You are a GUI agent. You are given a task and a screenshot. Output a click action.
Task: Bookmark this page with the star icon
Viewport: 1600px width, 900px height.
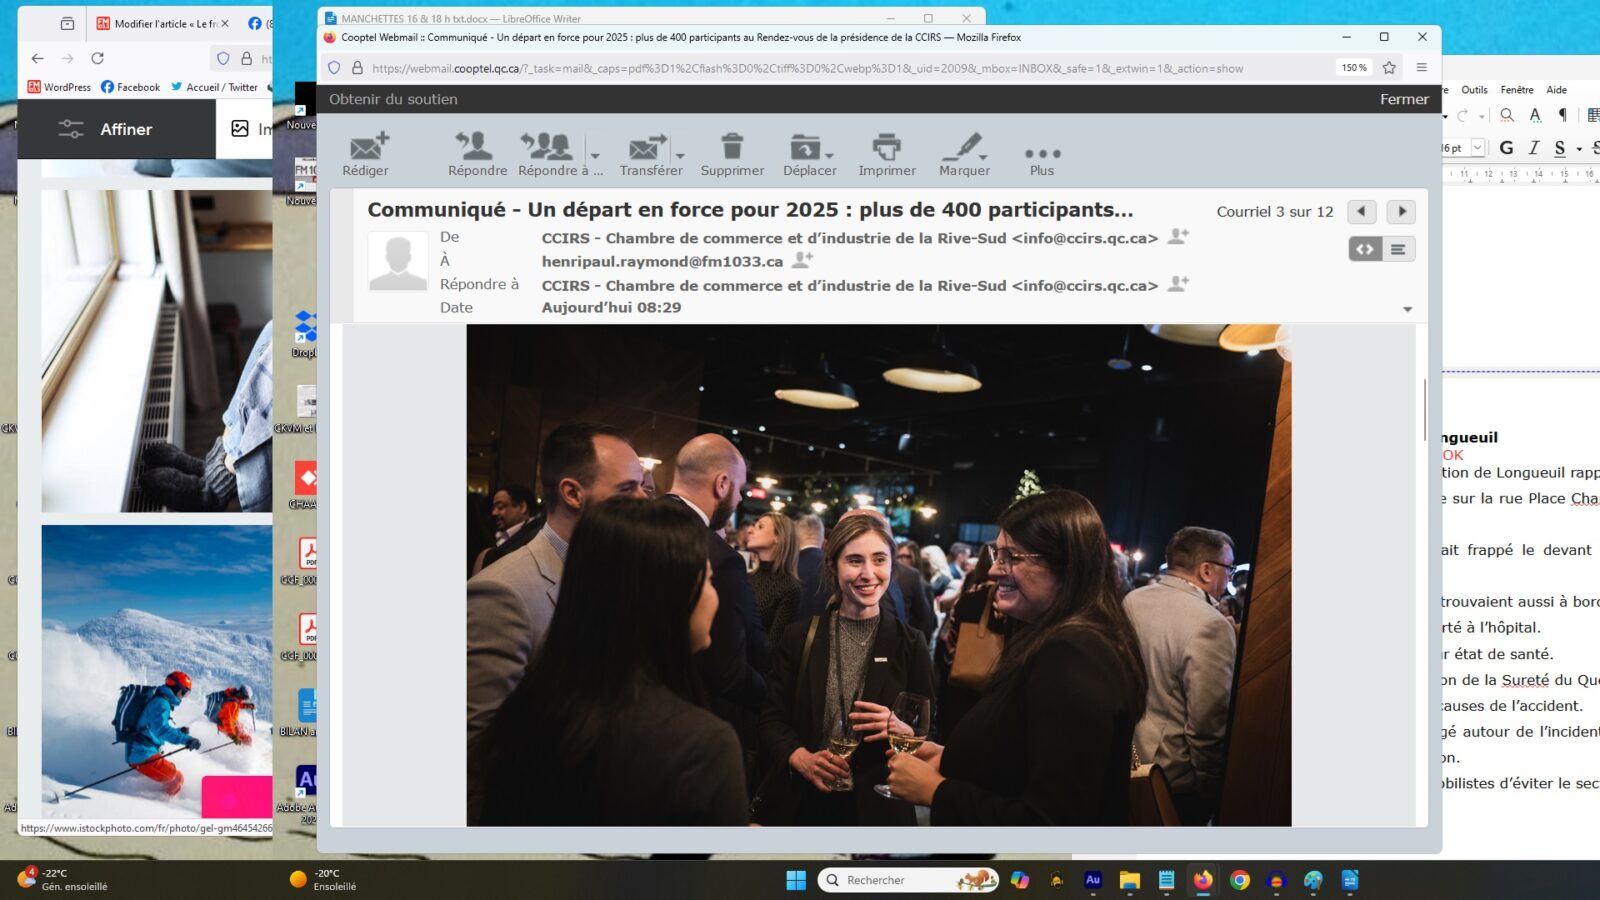coord(1389,68)
